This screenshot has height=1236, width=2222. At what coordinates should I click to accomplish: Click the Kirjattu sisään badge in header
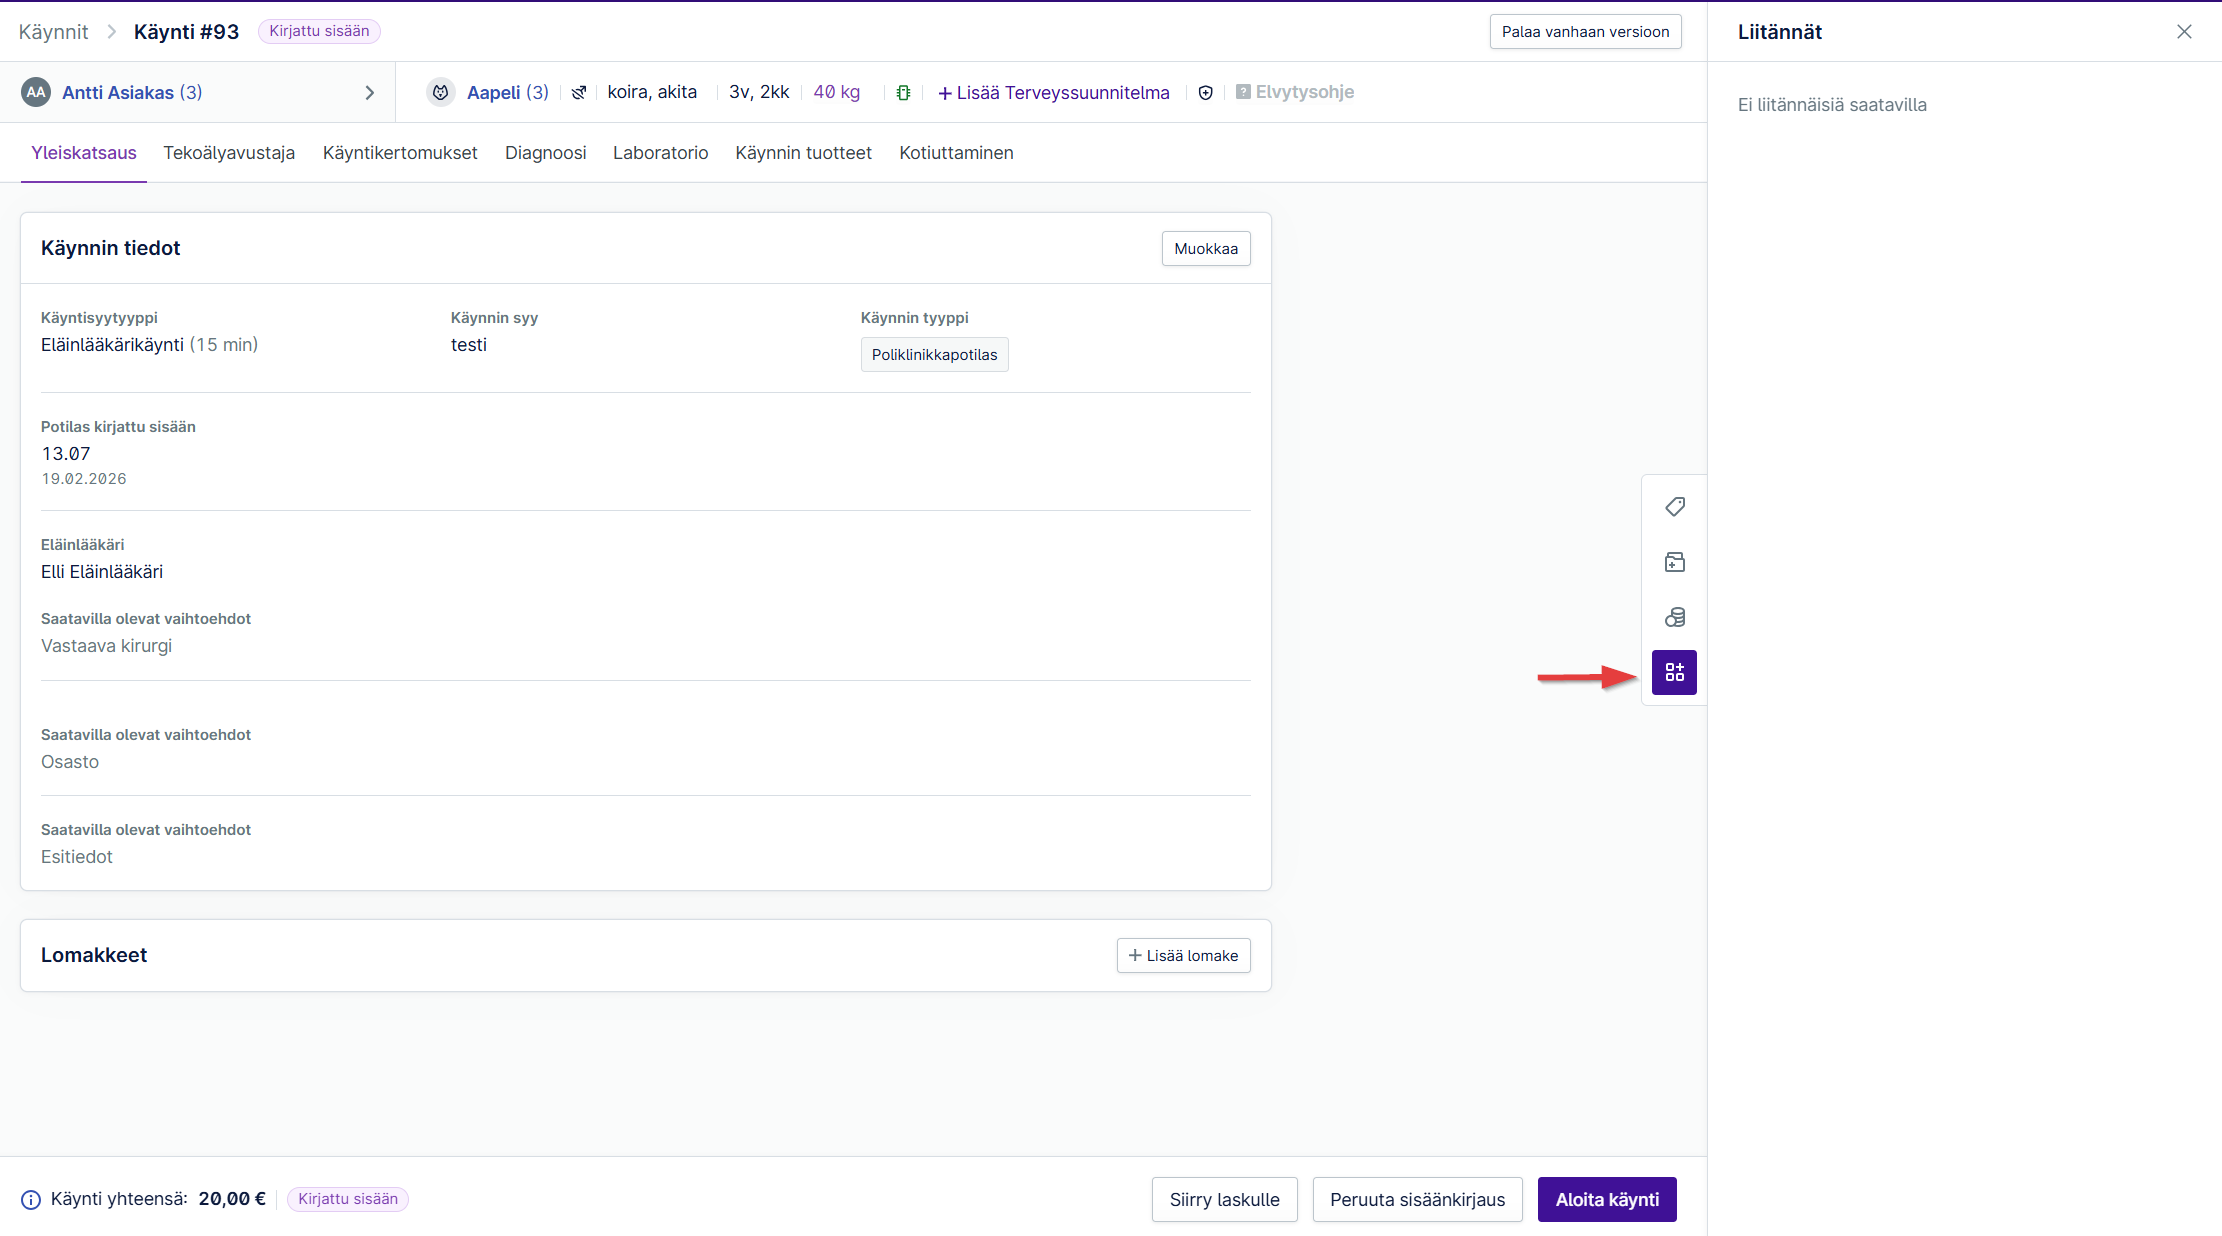tap(319, 31)
